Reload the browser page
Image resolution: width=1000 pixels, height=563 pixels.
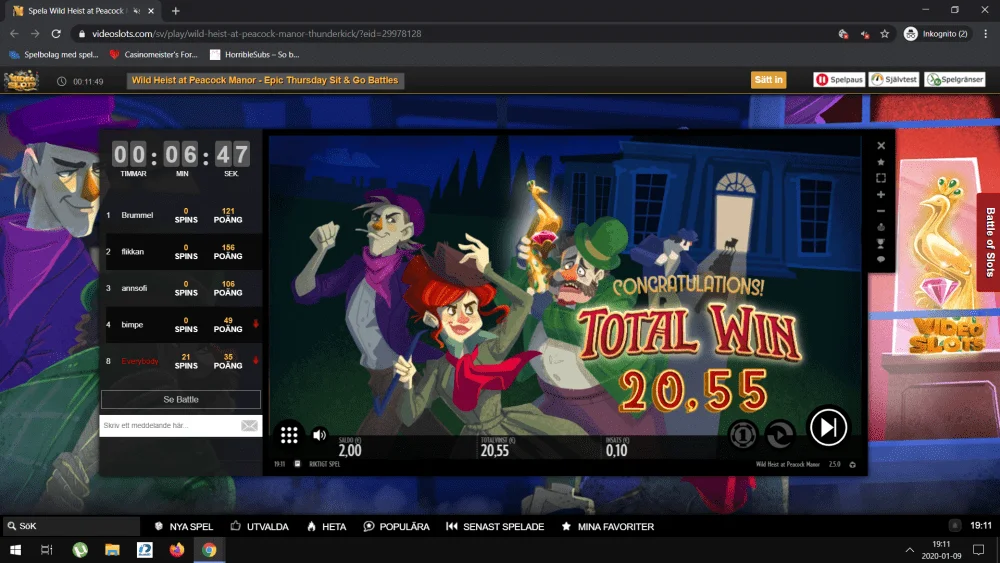pyautogui.click(x=56, y=34)
